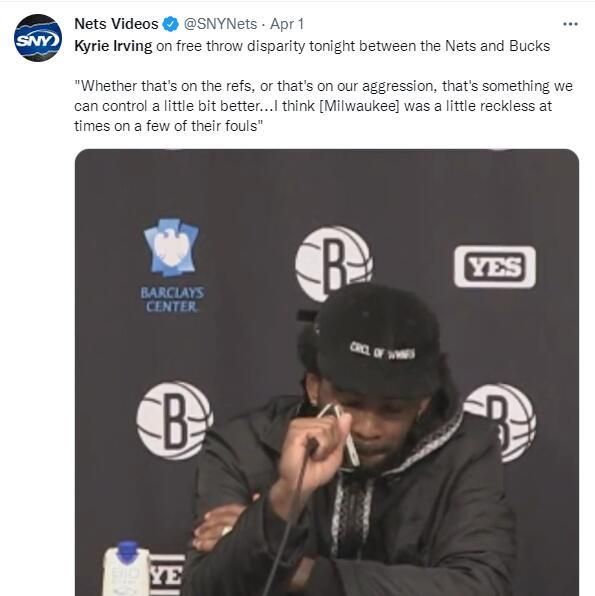
Task: Open the SNY profile avatar
Action: point(38,38)
